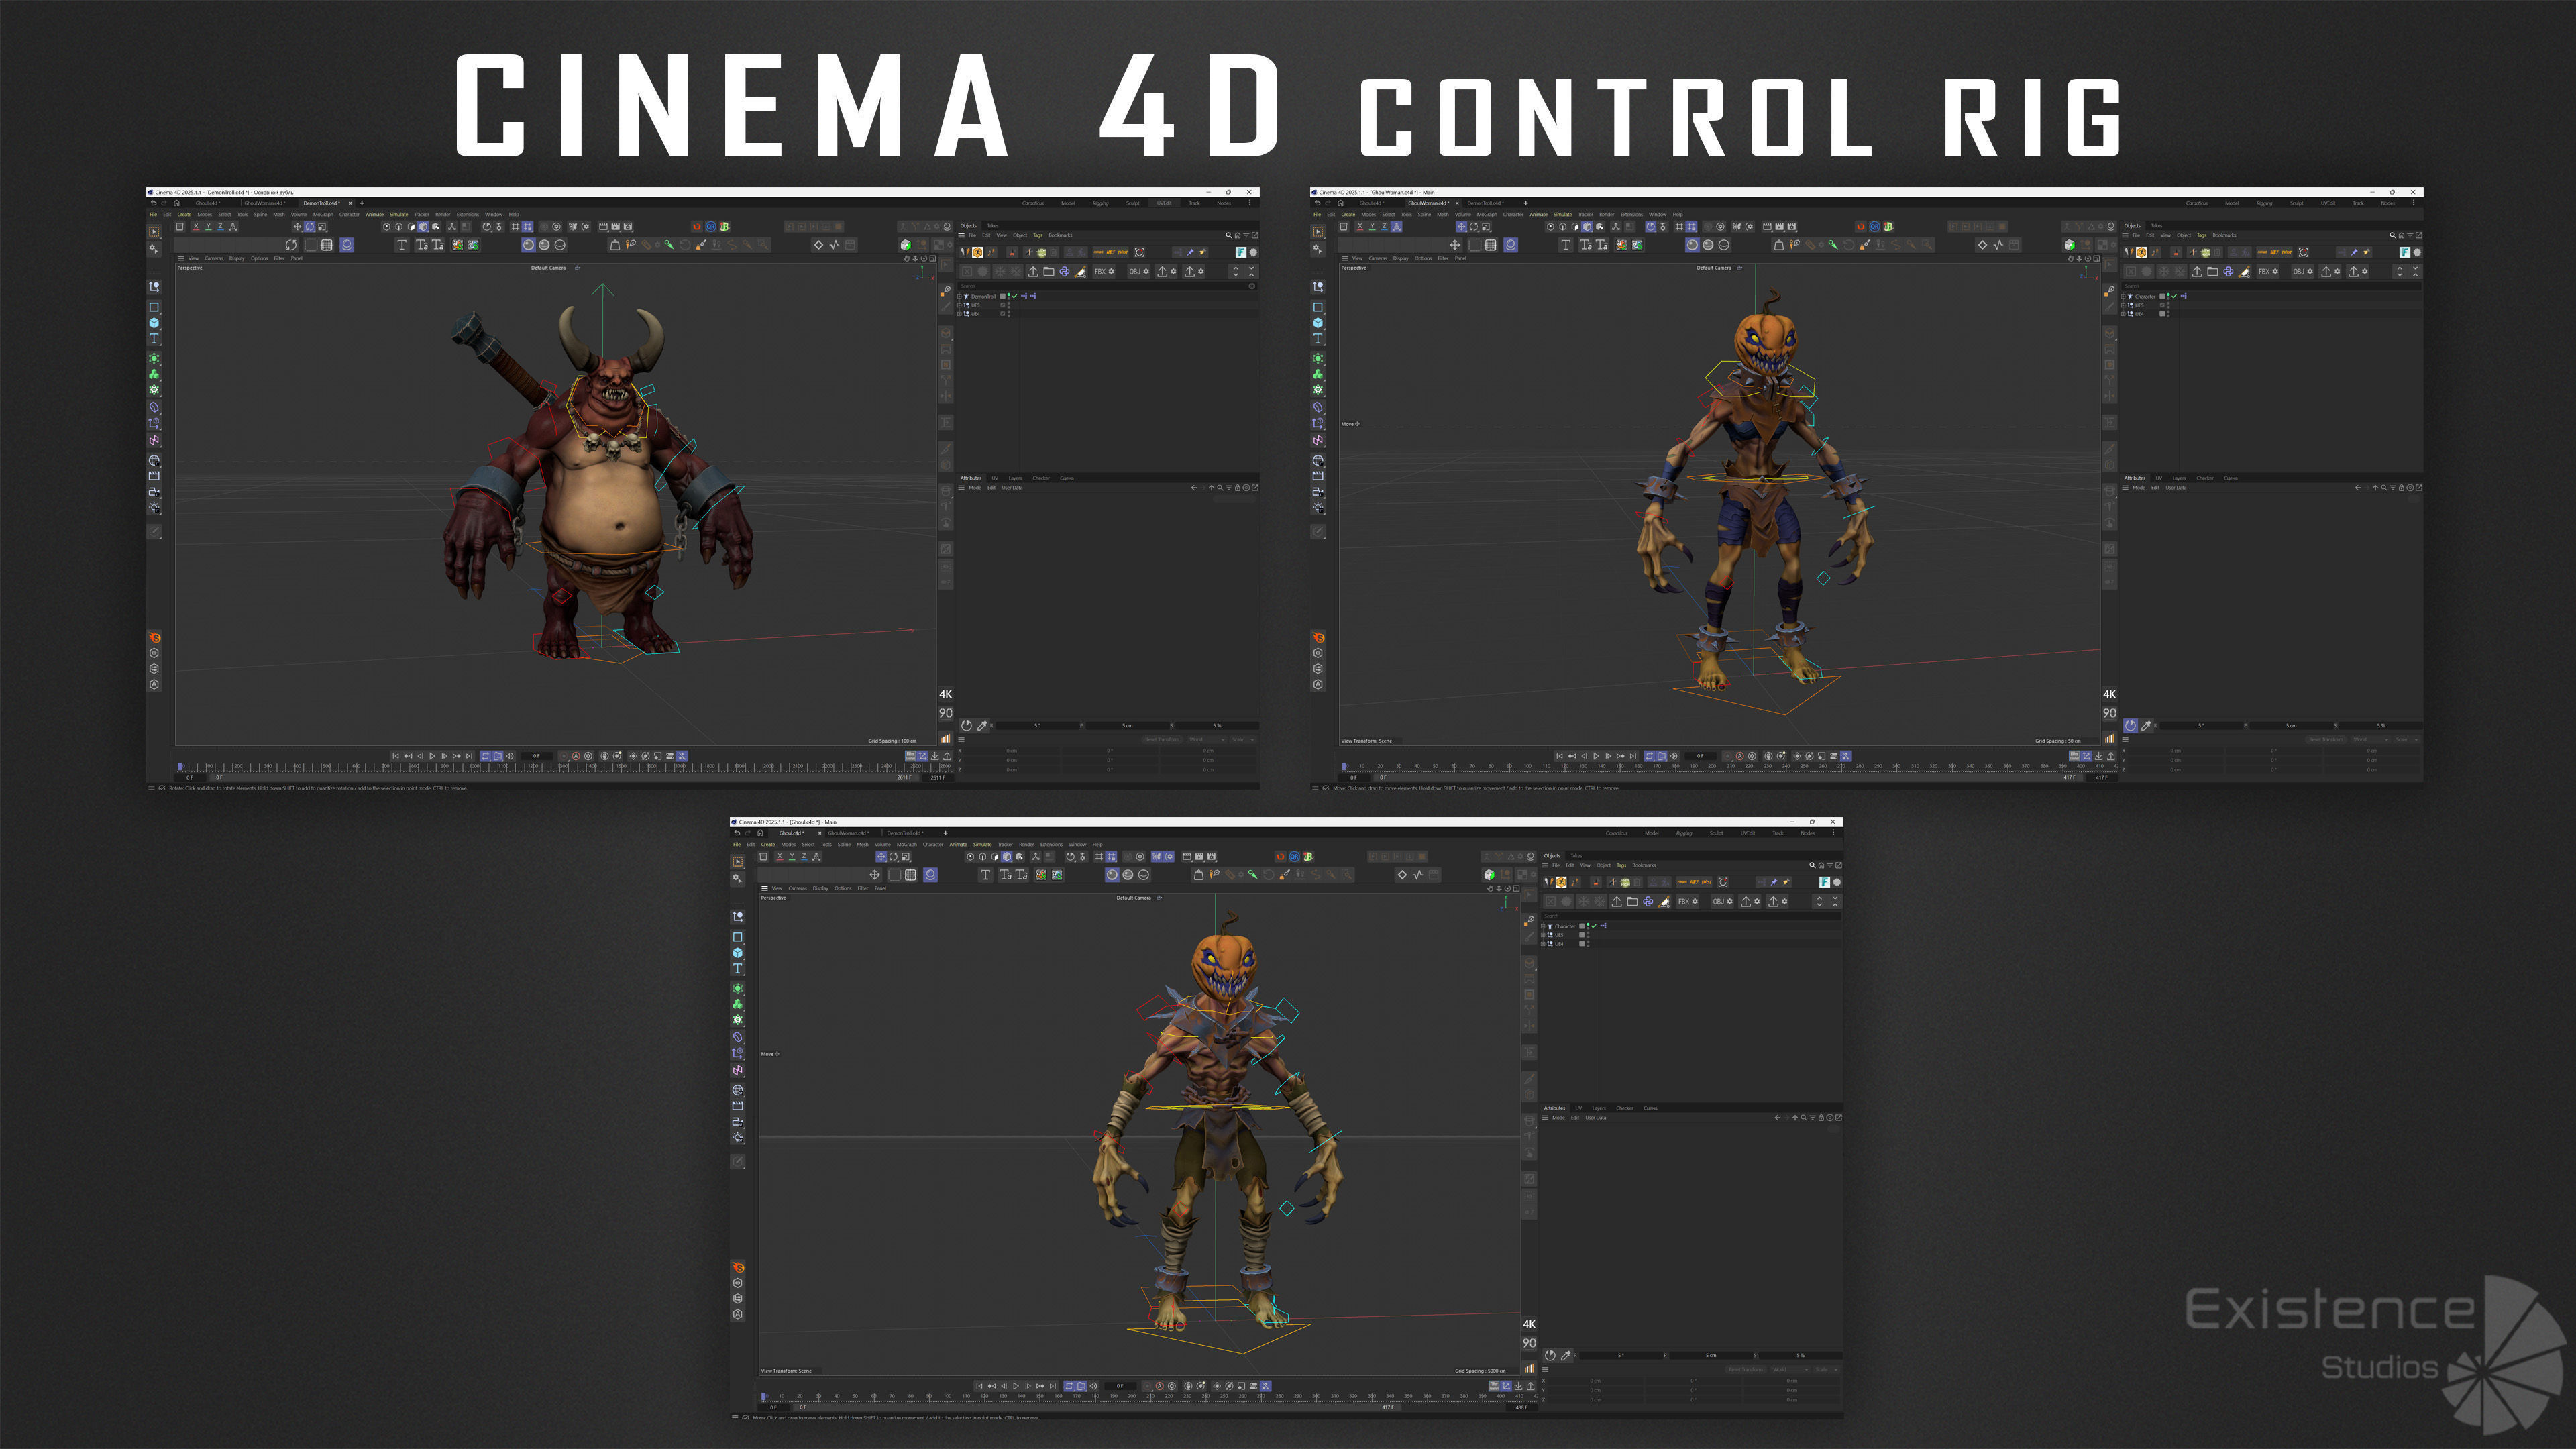Toggle X axis lock in Ghoul window
2576x1449 pixels.
point(779,856)
